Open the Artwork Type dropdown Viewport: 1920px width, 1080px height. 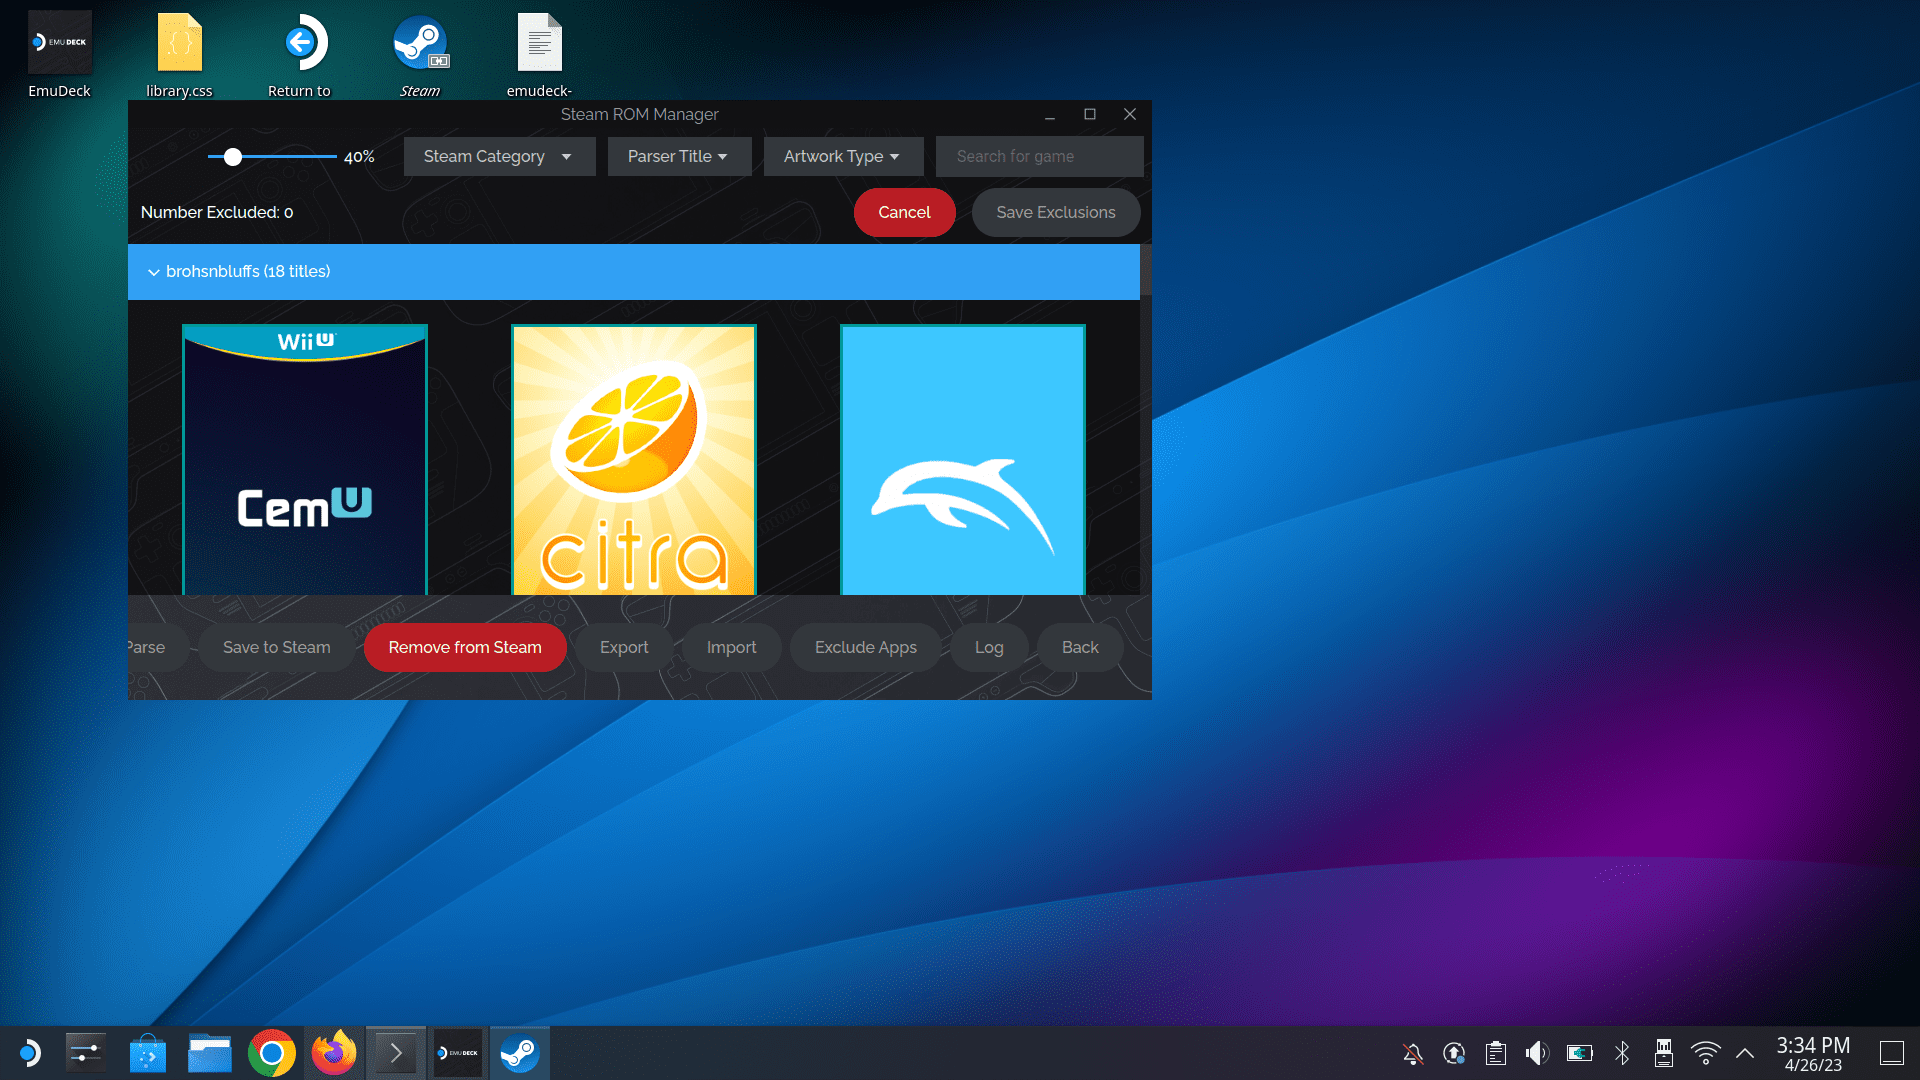click(x=843, y=157)
